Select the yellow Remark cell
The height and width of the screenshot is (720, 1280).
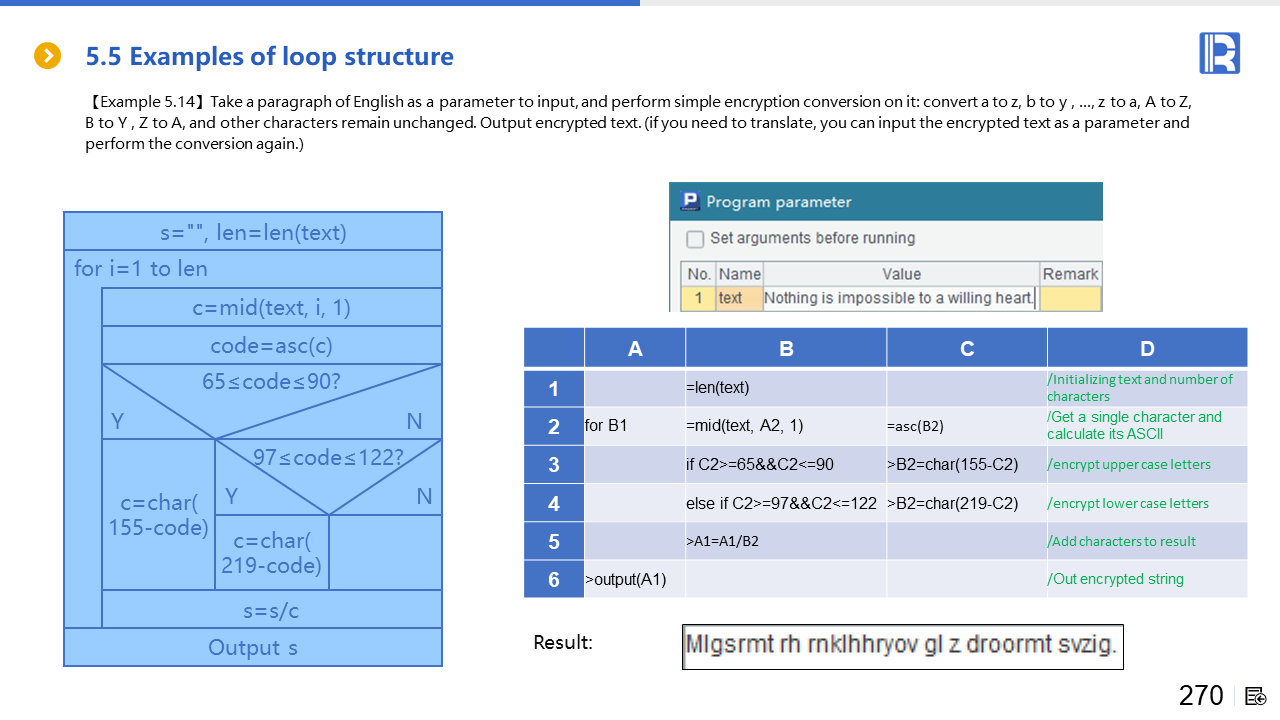(x=1070, y=298)
